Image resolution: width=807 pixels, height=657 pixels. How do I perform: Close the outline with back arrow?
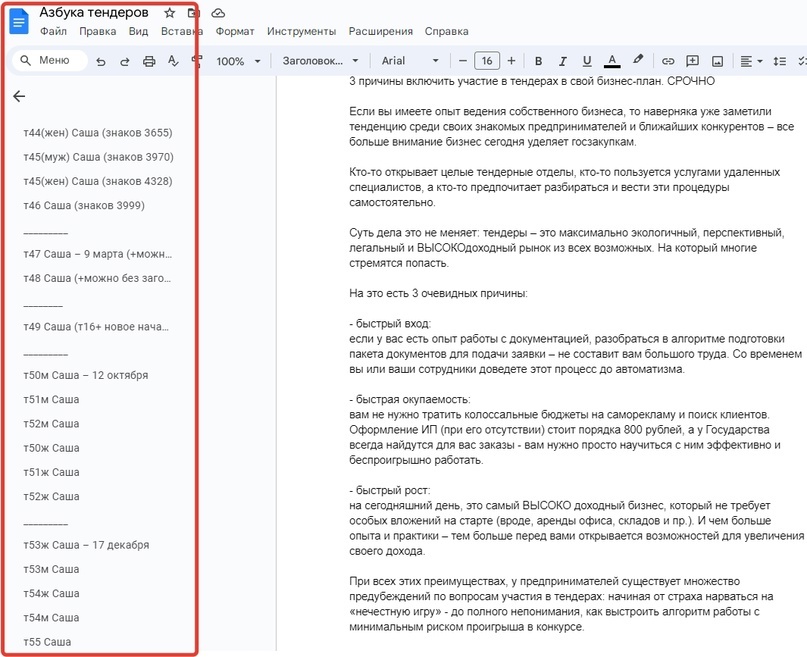tap(19, 96)
